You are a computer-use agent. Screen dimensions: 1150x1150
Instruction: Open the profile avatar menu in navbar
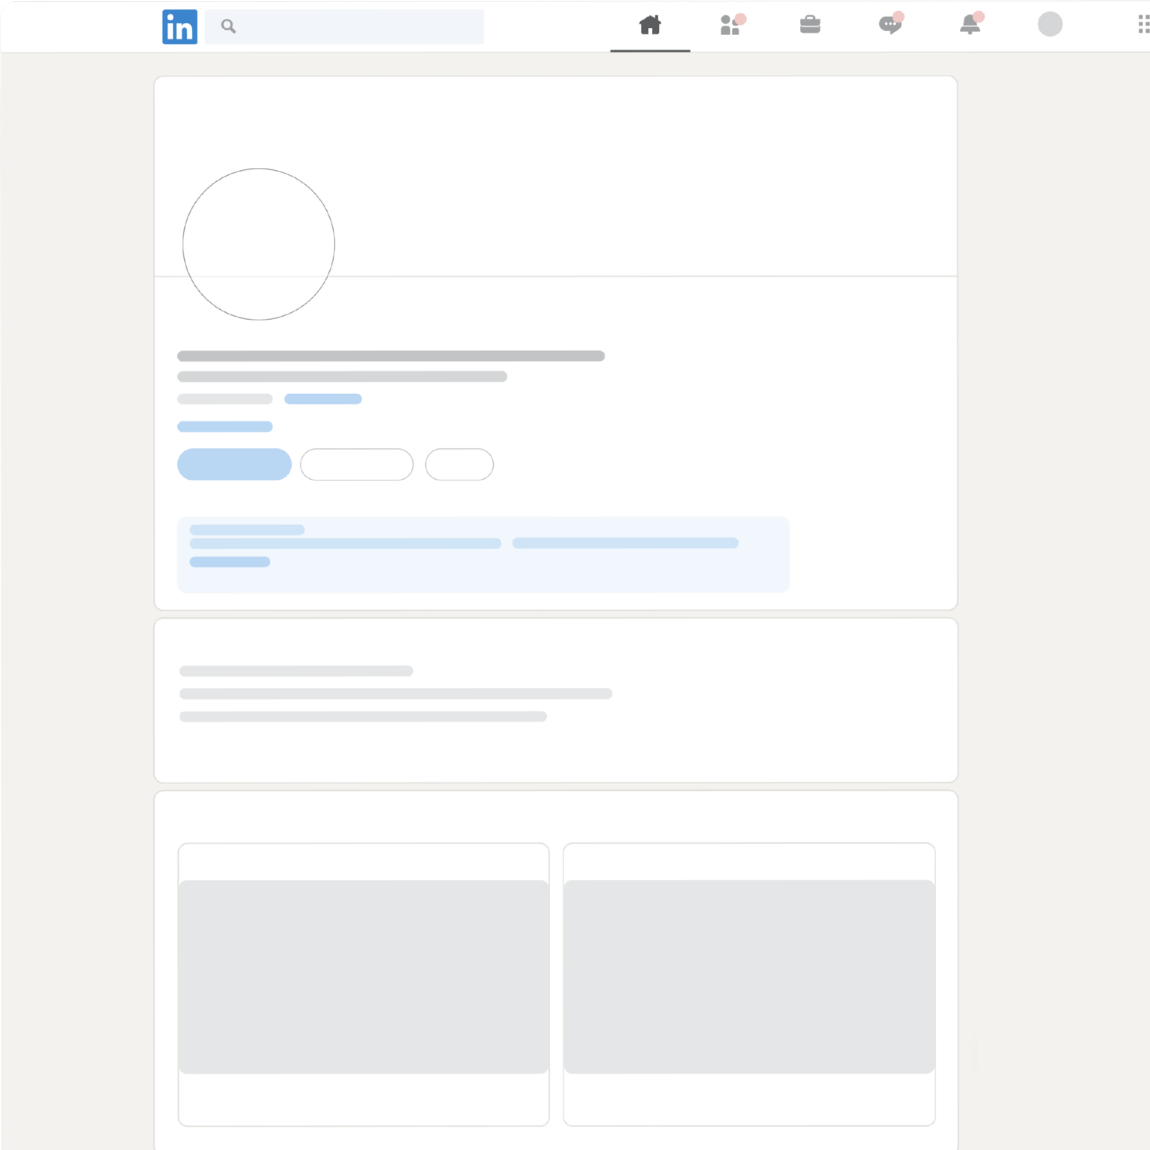1049,25
